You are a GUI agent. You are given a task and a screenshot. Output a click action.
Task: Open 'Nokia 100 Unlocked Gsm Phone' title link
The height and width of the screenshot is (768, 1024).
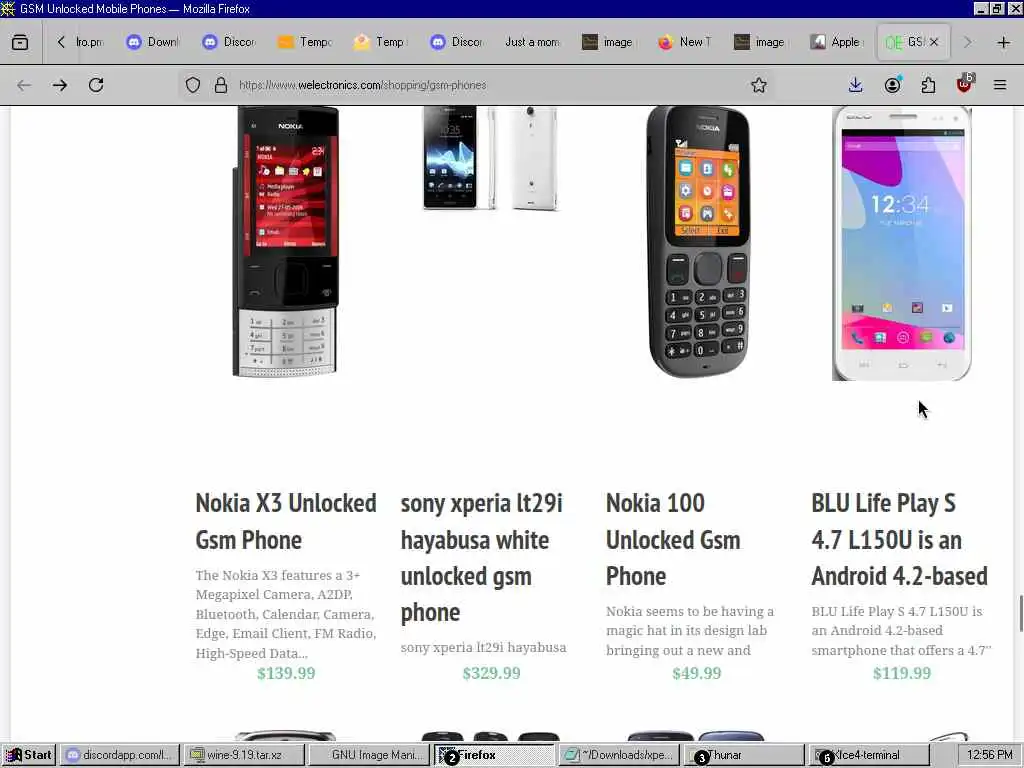673,539
